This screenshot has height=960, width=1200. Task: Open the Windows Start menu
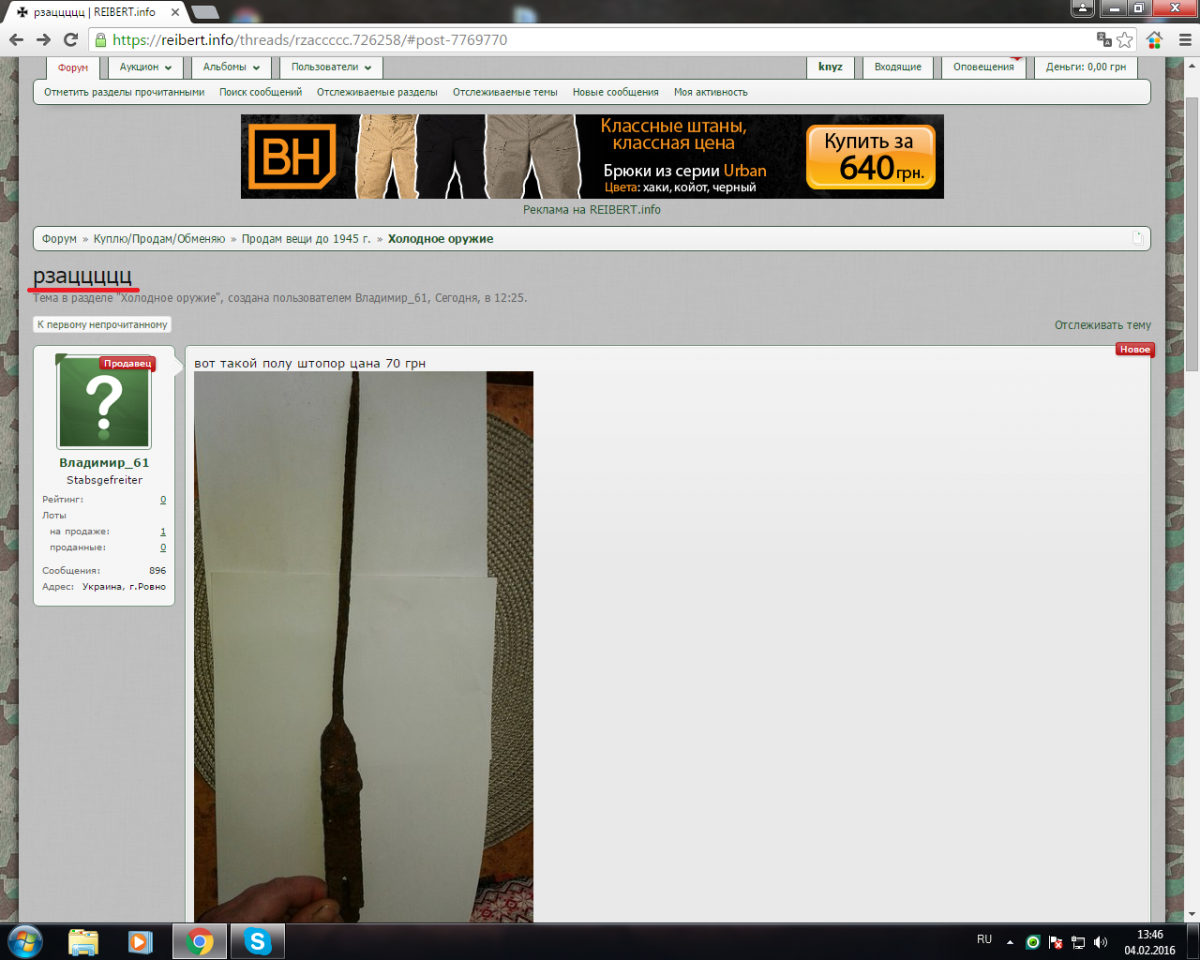[24, 941]
